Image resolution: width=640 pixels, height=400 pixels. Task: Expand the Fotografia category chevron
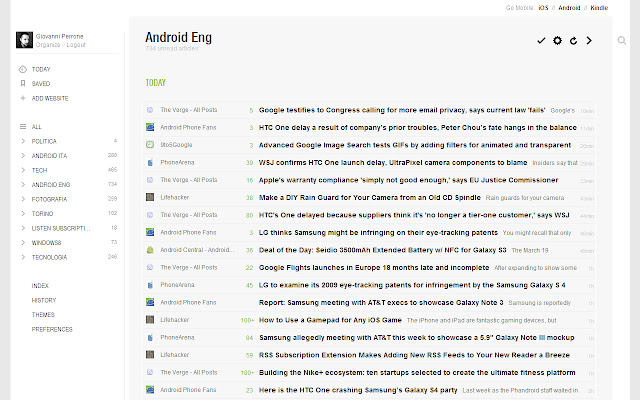[22, 199]
